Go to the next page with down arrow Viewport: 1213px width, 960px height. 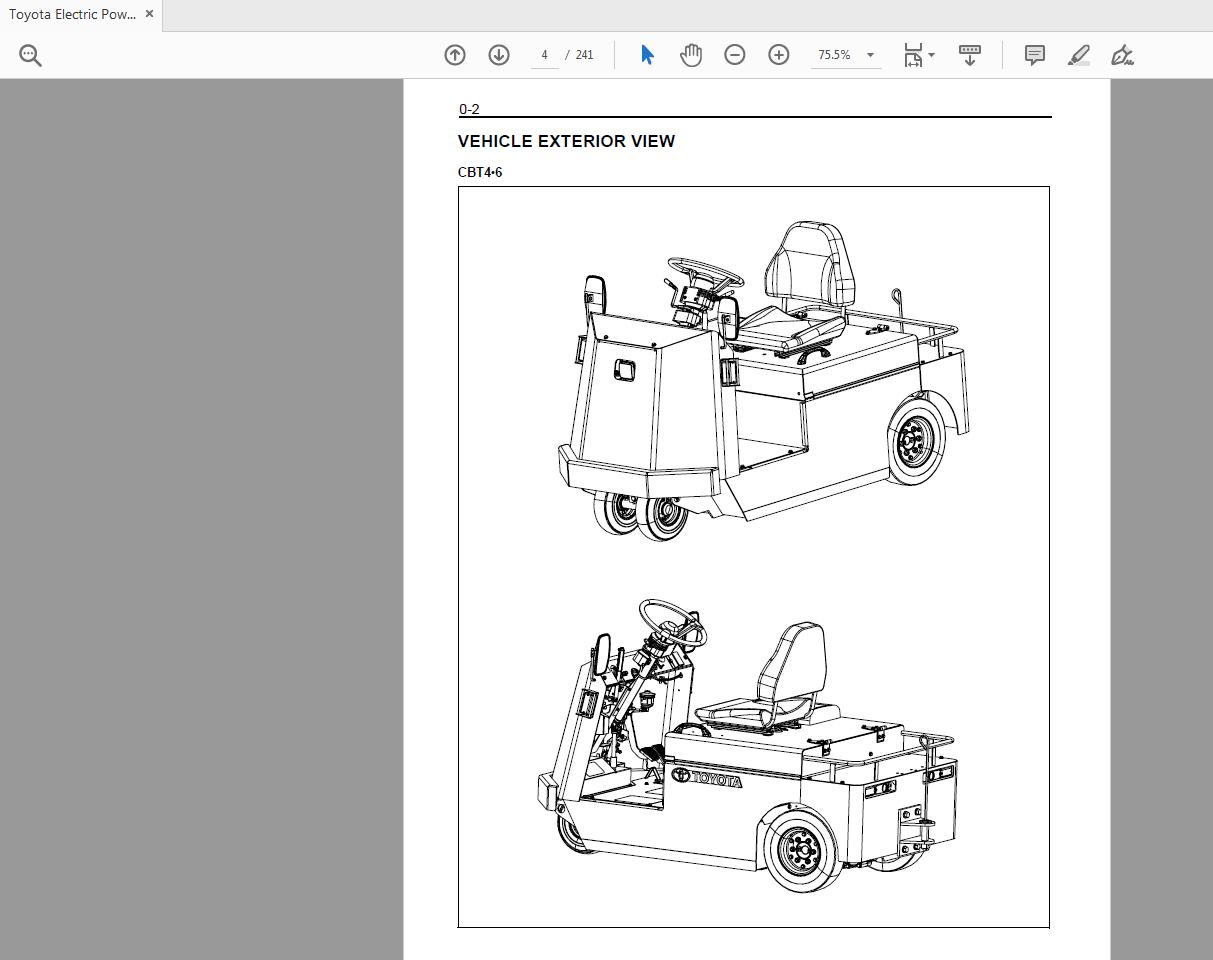[498, 55]
